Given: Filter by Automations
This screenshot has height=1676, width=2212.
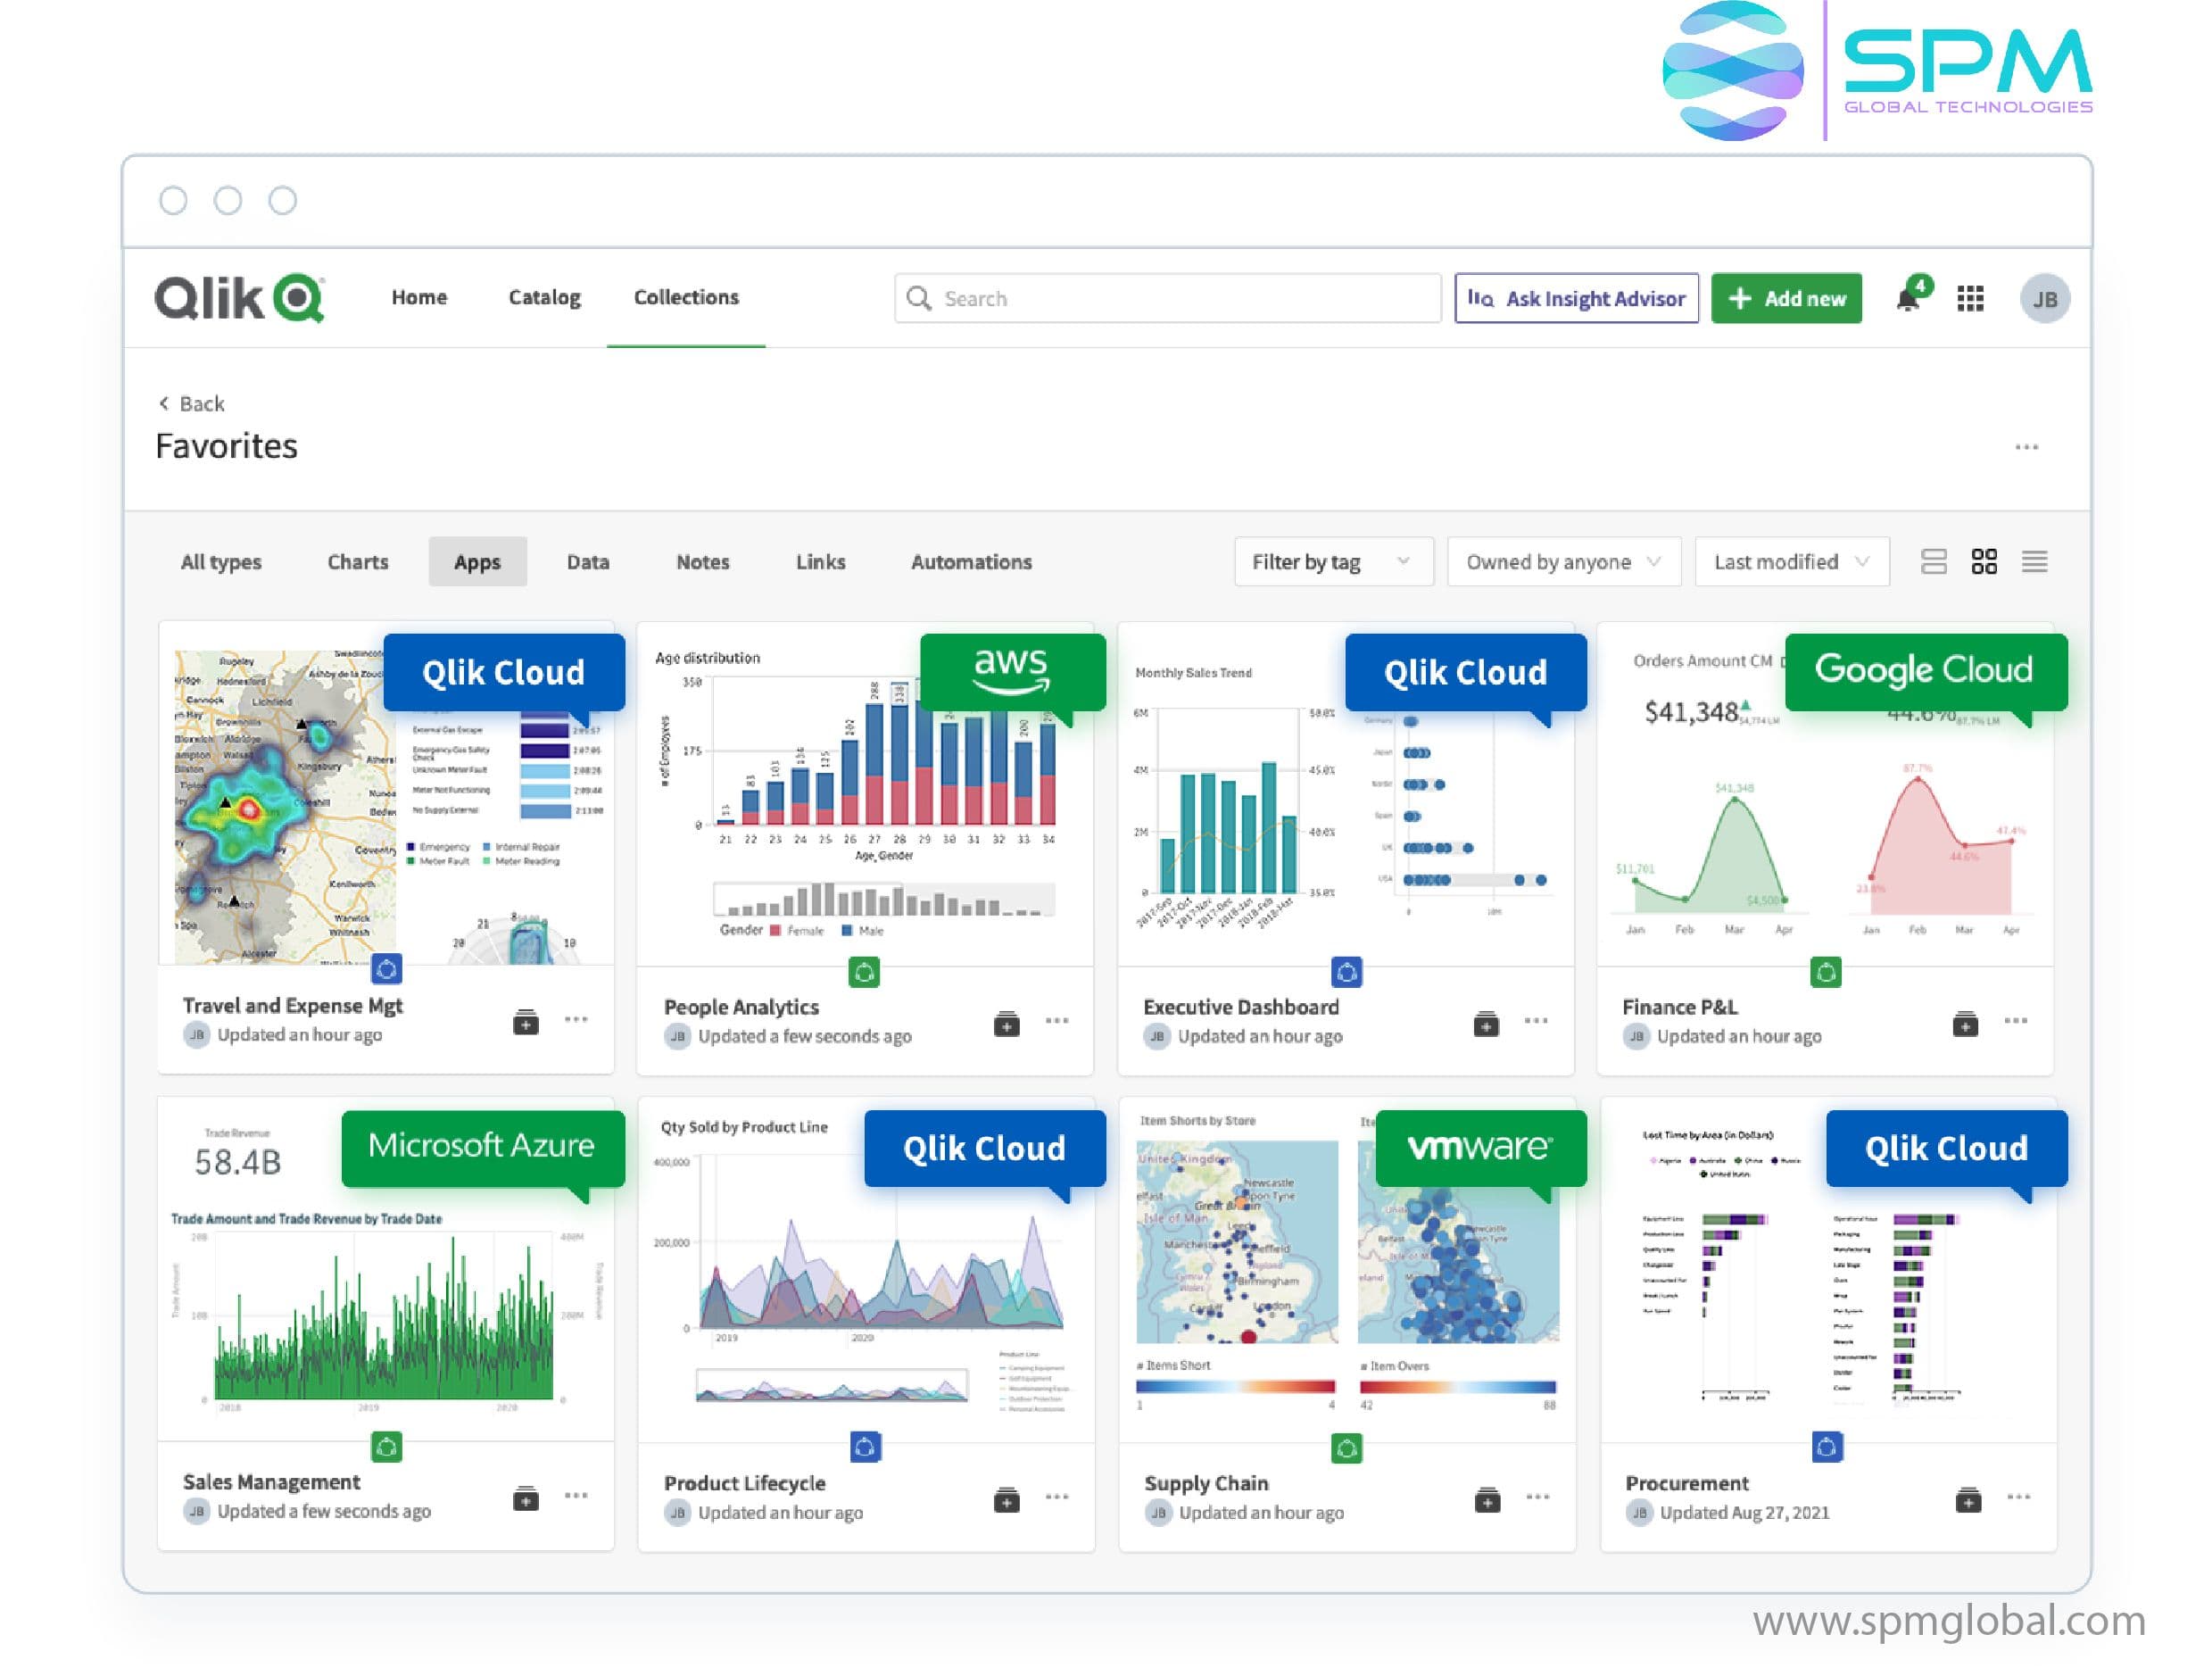Looking at the screenshot, I should pyautogui.click(x=971, y=562).
